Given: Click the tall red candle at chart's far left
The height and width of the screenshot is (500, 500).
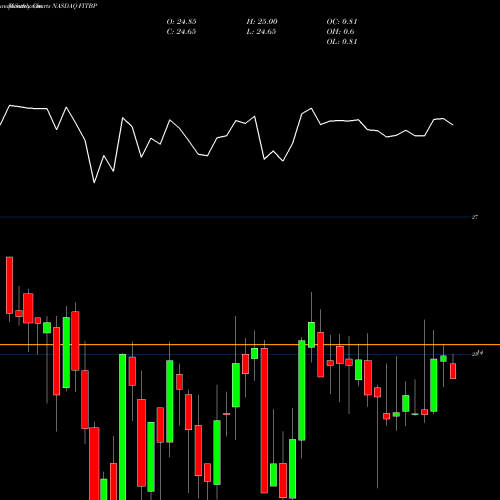Looking at the screenshot, I should click(x=9, y=285).
